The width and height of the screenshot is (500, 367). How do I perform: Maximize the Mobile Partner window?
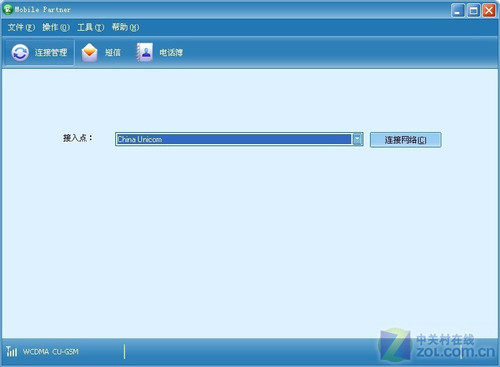point(473,10)
